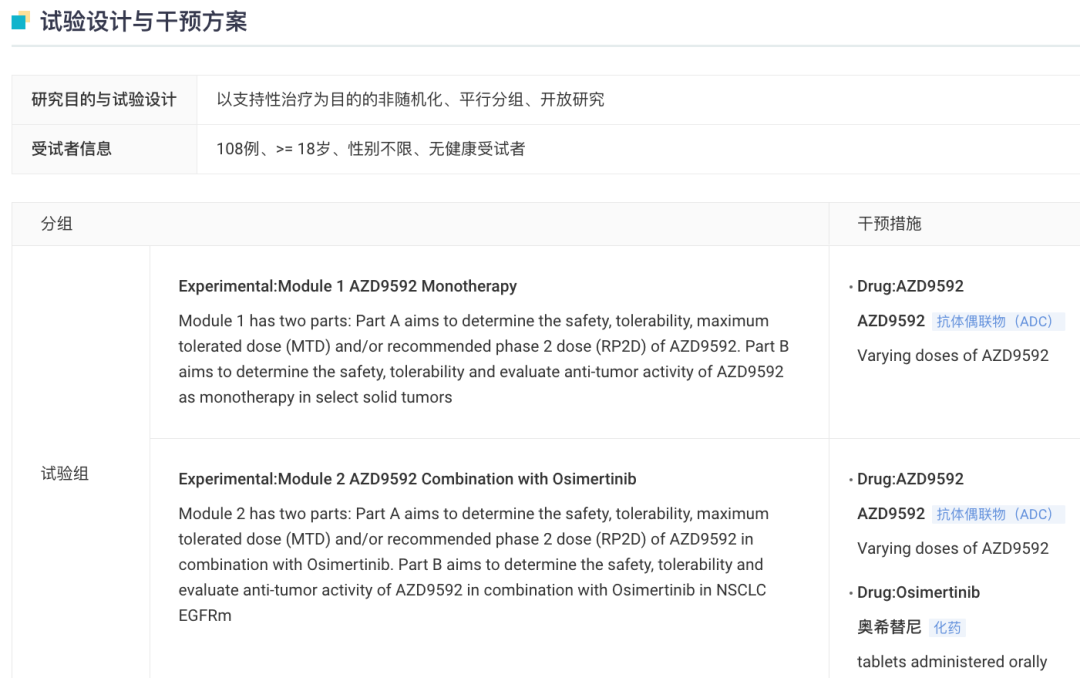Click the Module 1 description paragraph

(484, 359)
